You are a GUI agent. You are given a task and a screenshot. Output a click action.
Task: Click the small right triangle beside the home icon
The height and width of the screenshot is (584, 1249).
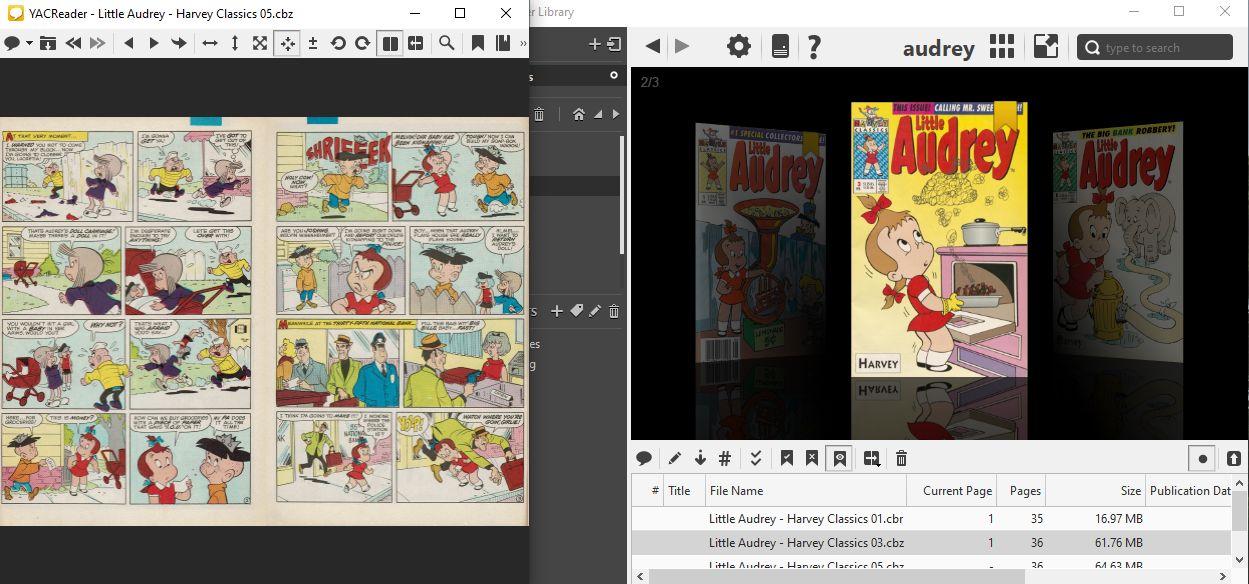[615, 114]
